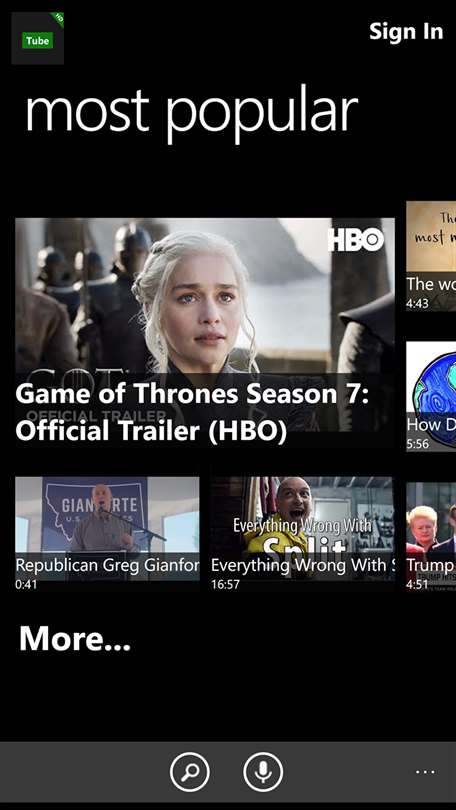The width and height of the screenshot is (456, 810).
Task: Tap the green Tube app logo
Action: click(38, 38)
